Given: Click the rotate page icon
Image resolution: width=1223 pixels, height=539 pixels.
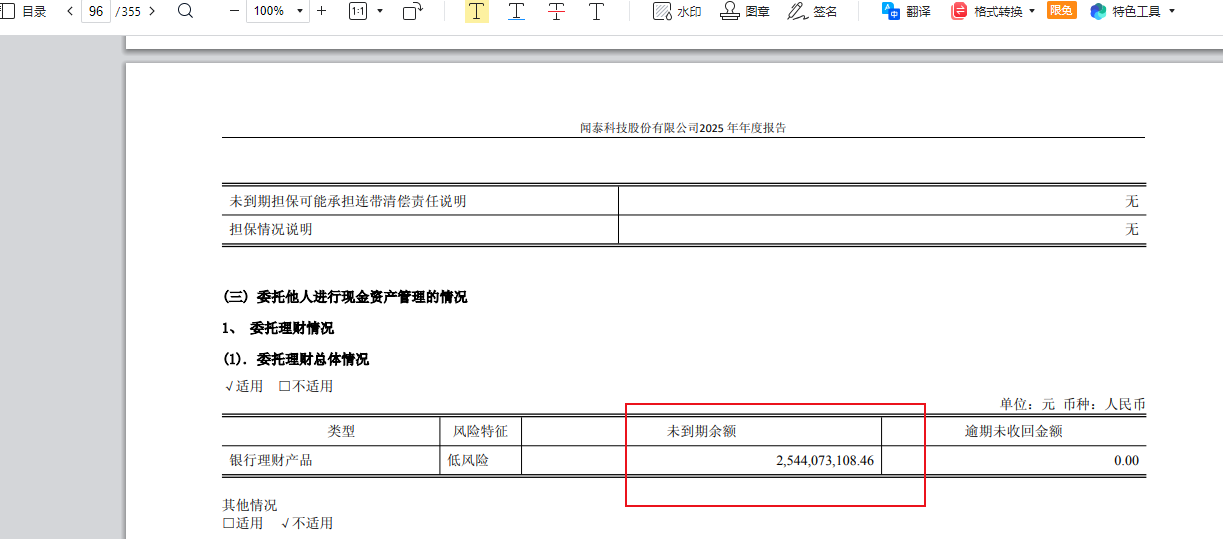Looking at the screenshot, I should [x=412, y=12].
